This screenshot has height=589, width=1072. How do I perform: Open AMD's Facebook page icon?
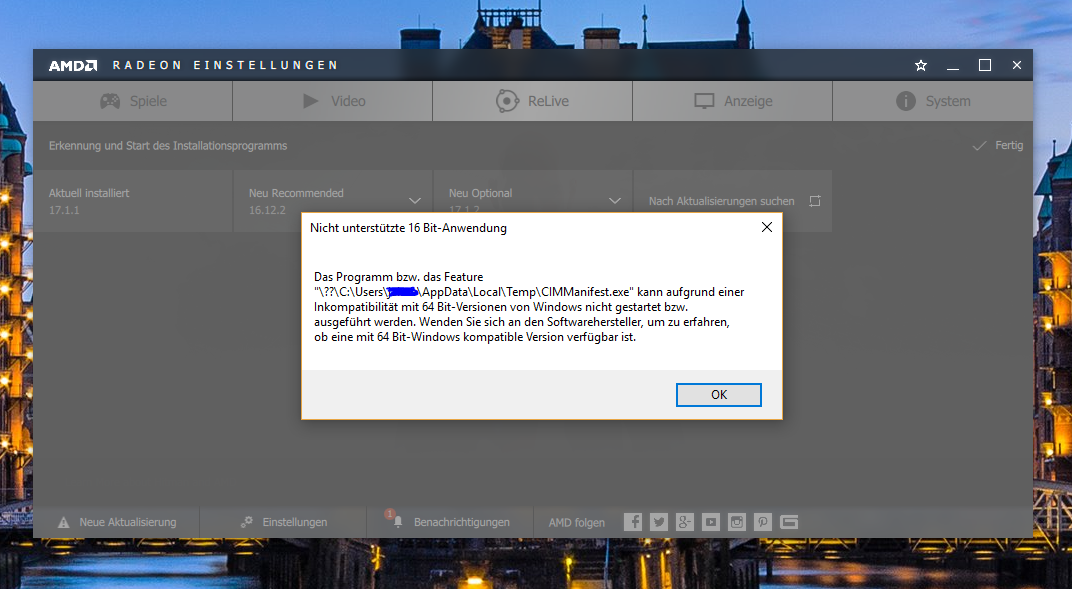633,522
